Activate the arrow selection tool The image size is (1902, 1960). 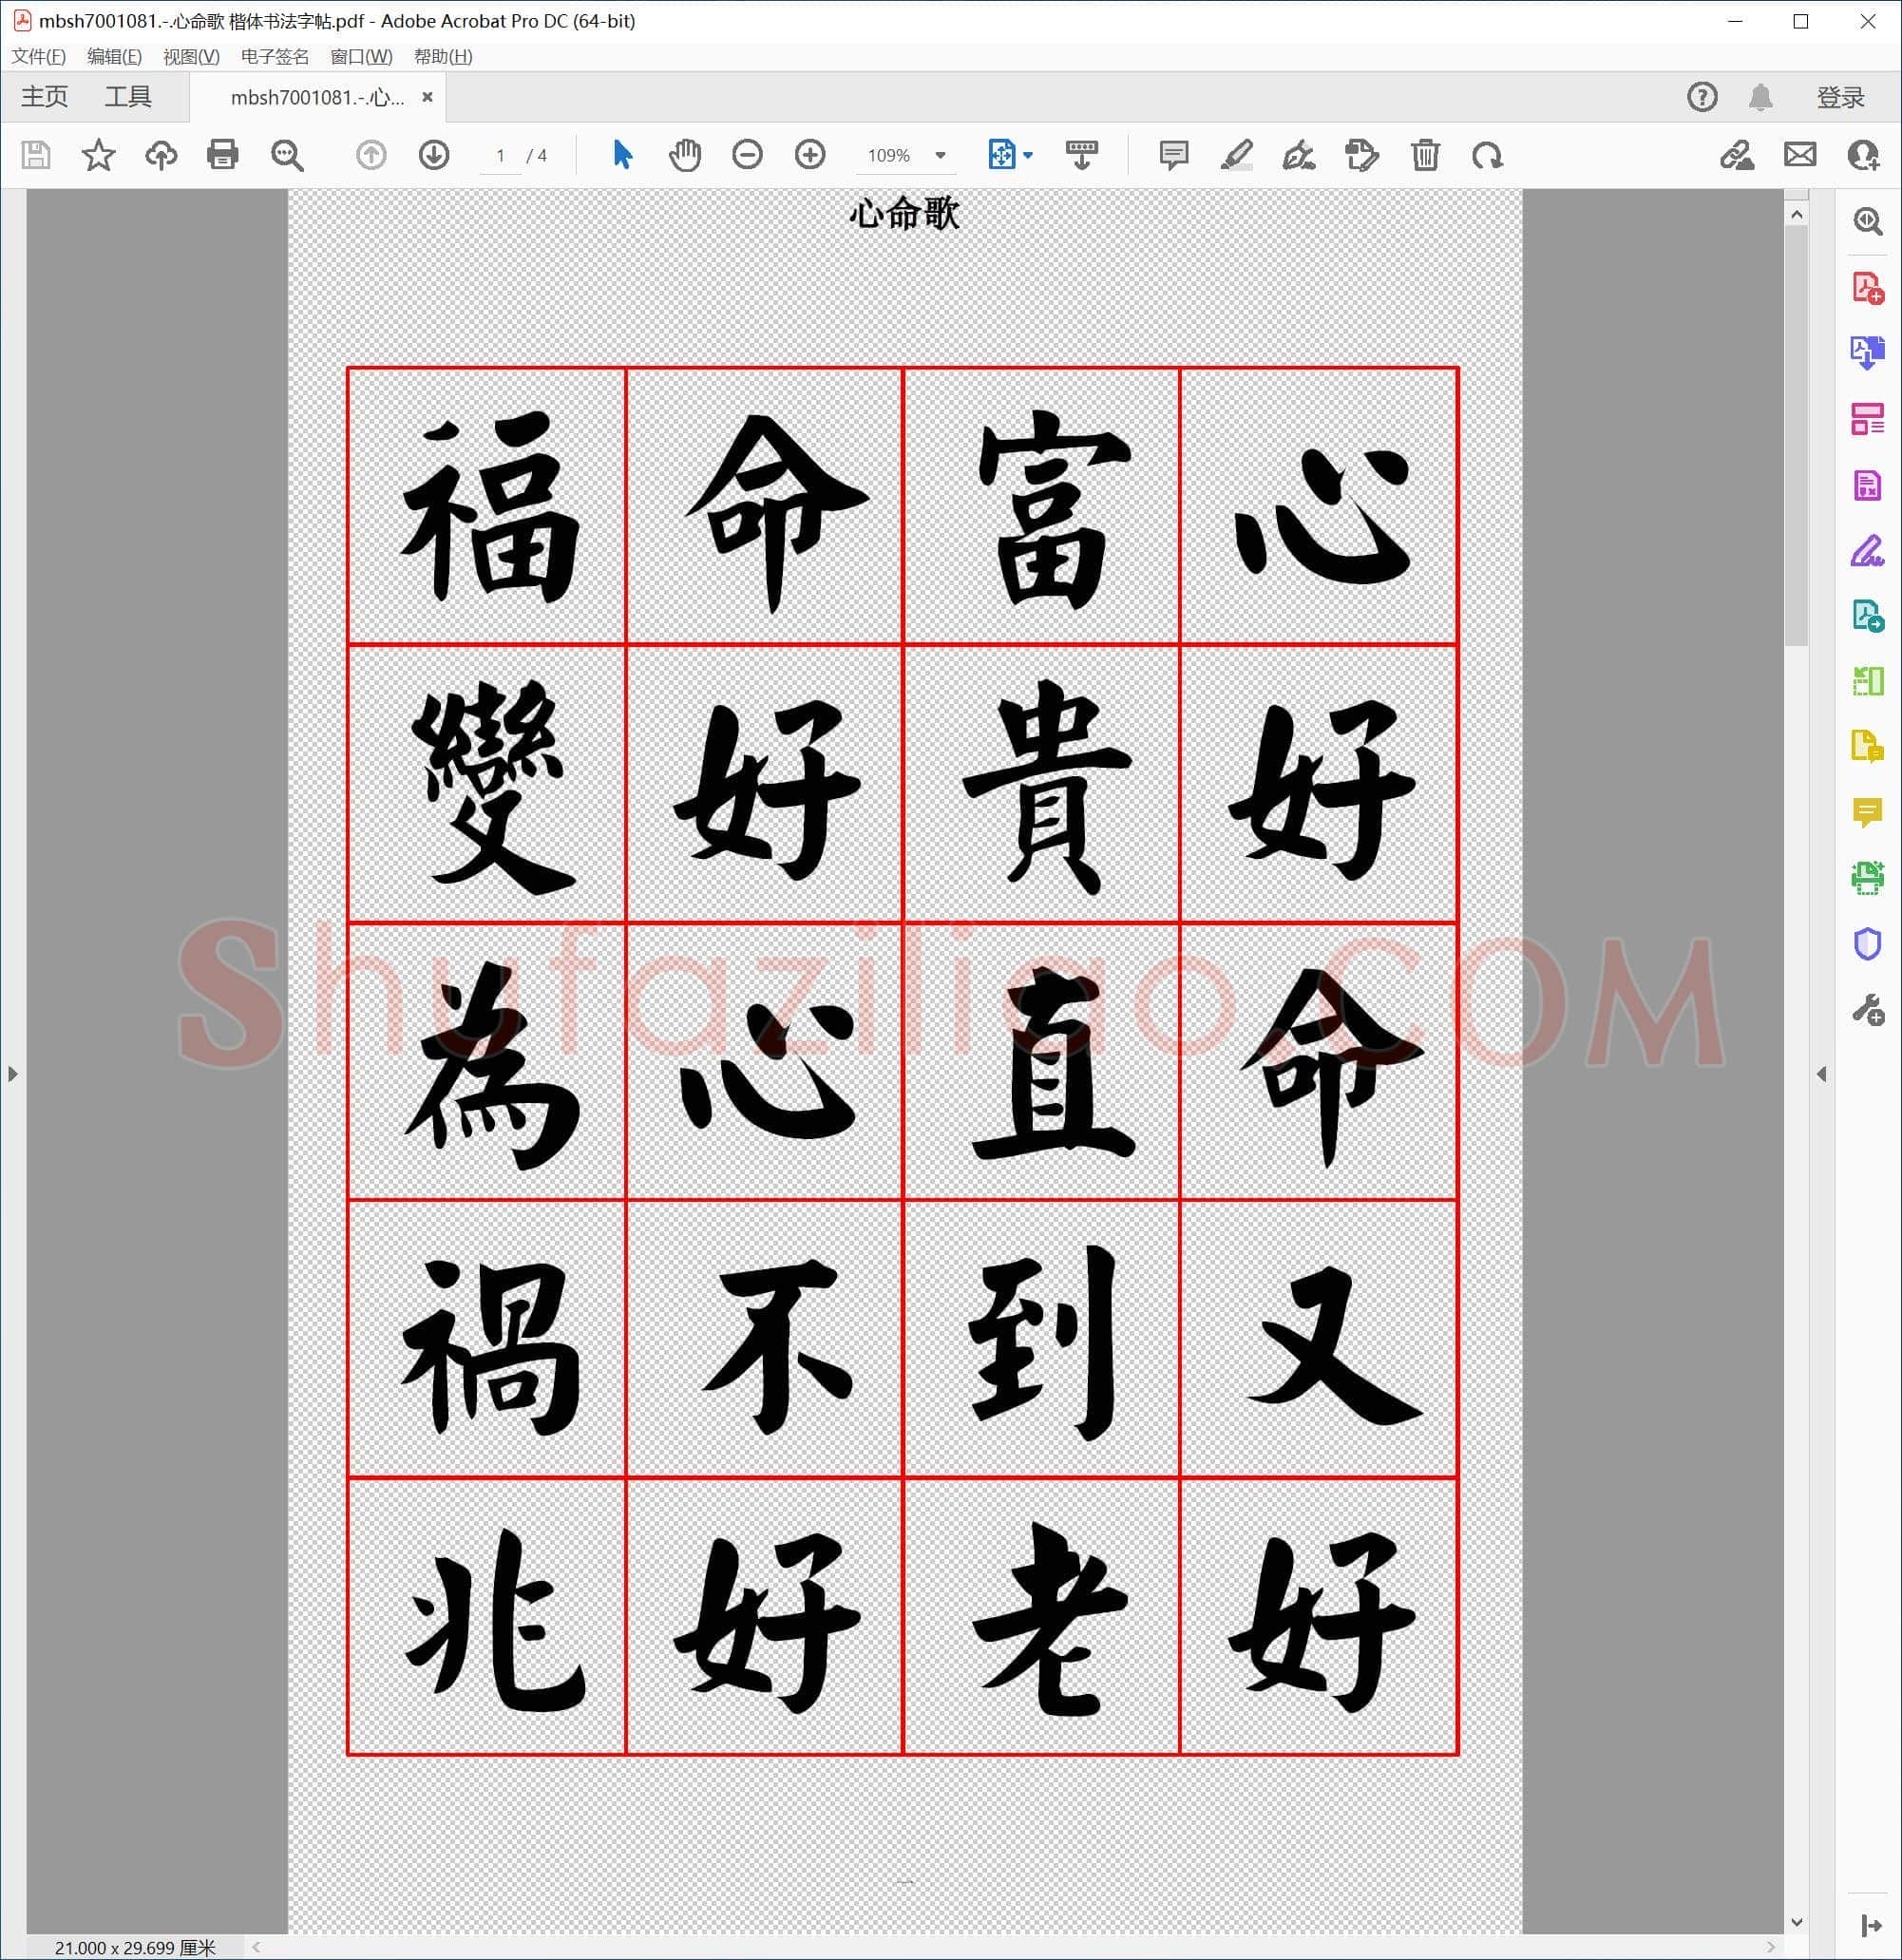click(622, 155)
